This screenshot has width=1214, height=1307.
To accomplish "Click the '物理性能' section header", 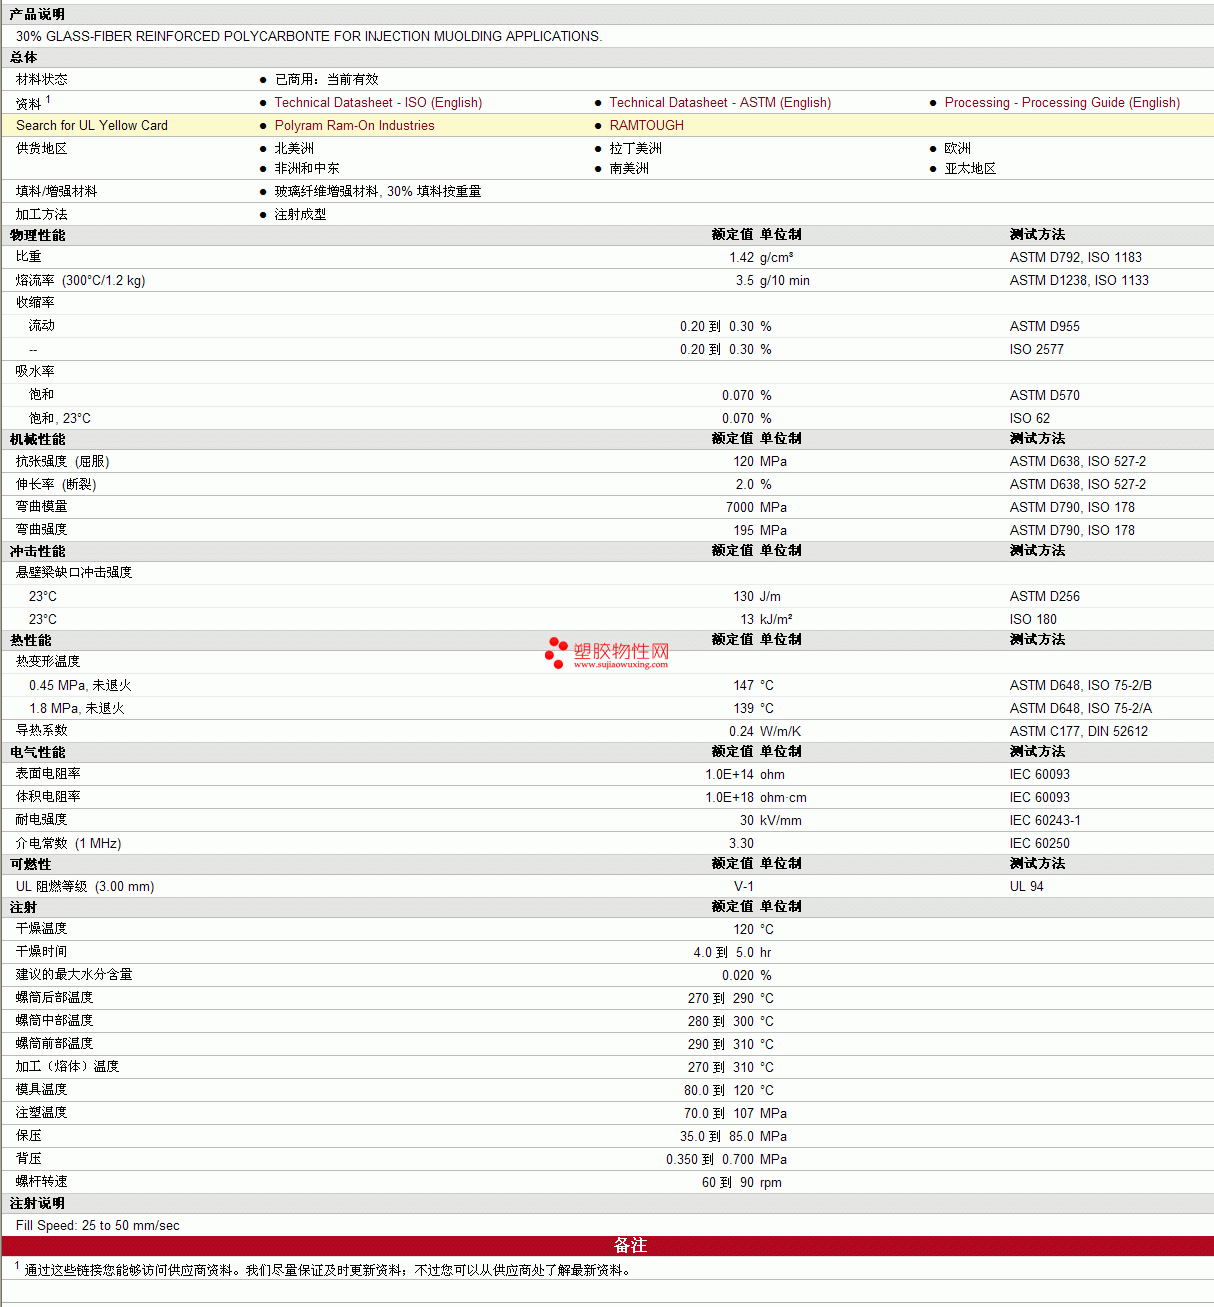I will [x=38, y=236].
